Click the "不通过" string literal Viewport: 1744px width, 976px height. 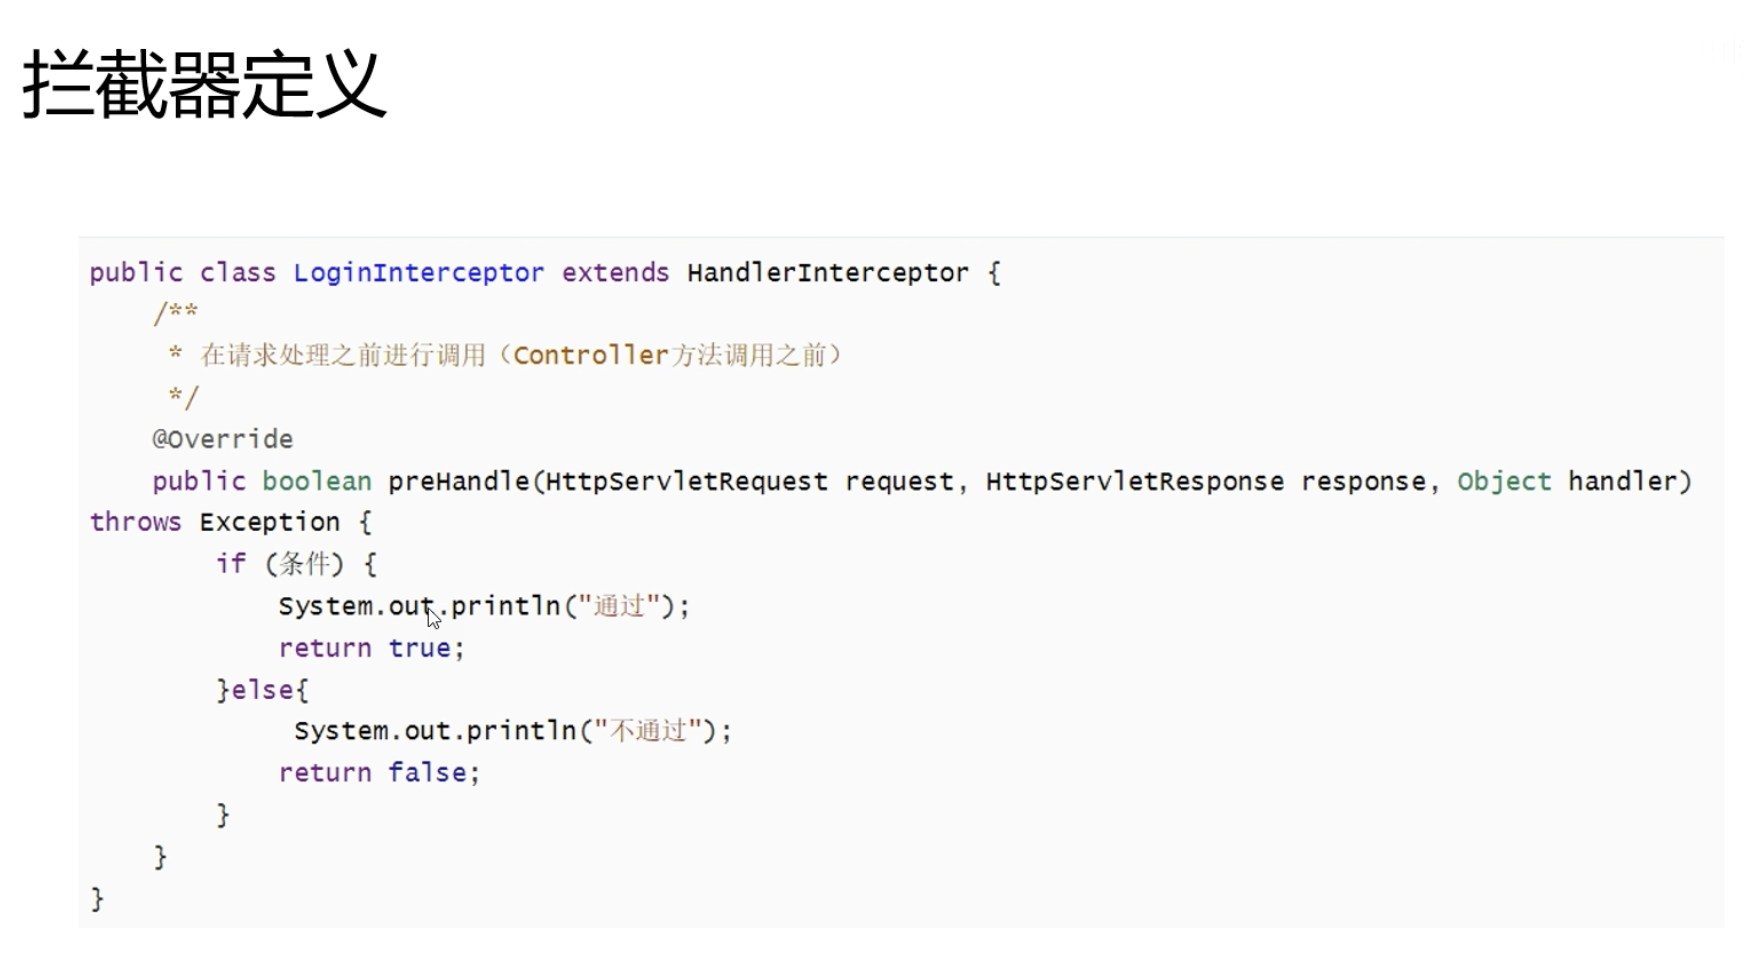click(648, 731)
